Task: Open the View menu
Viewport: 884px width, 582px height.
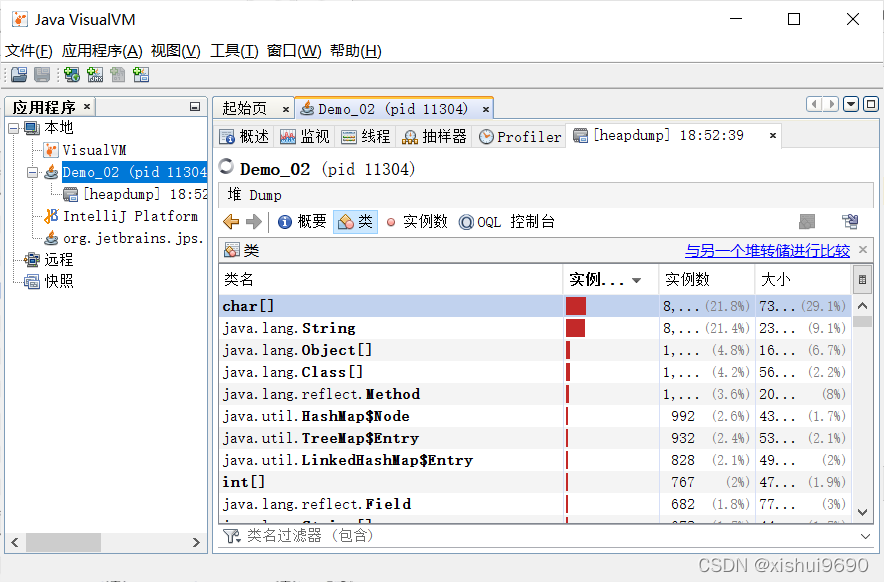Action: tap(175, 51)
